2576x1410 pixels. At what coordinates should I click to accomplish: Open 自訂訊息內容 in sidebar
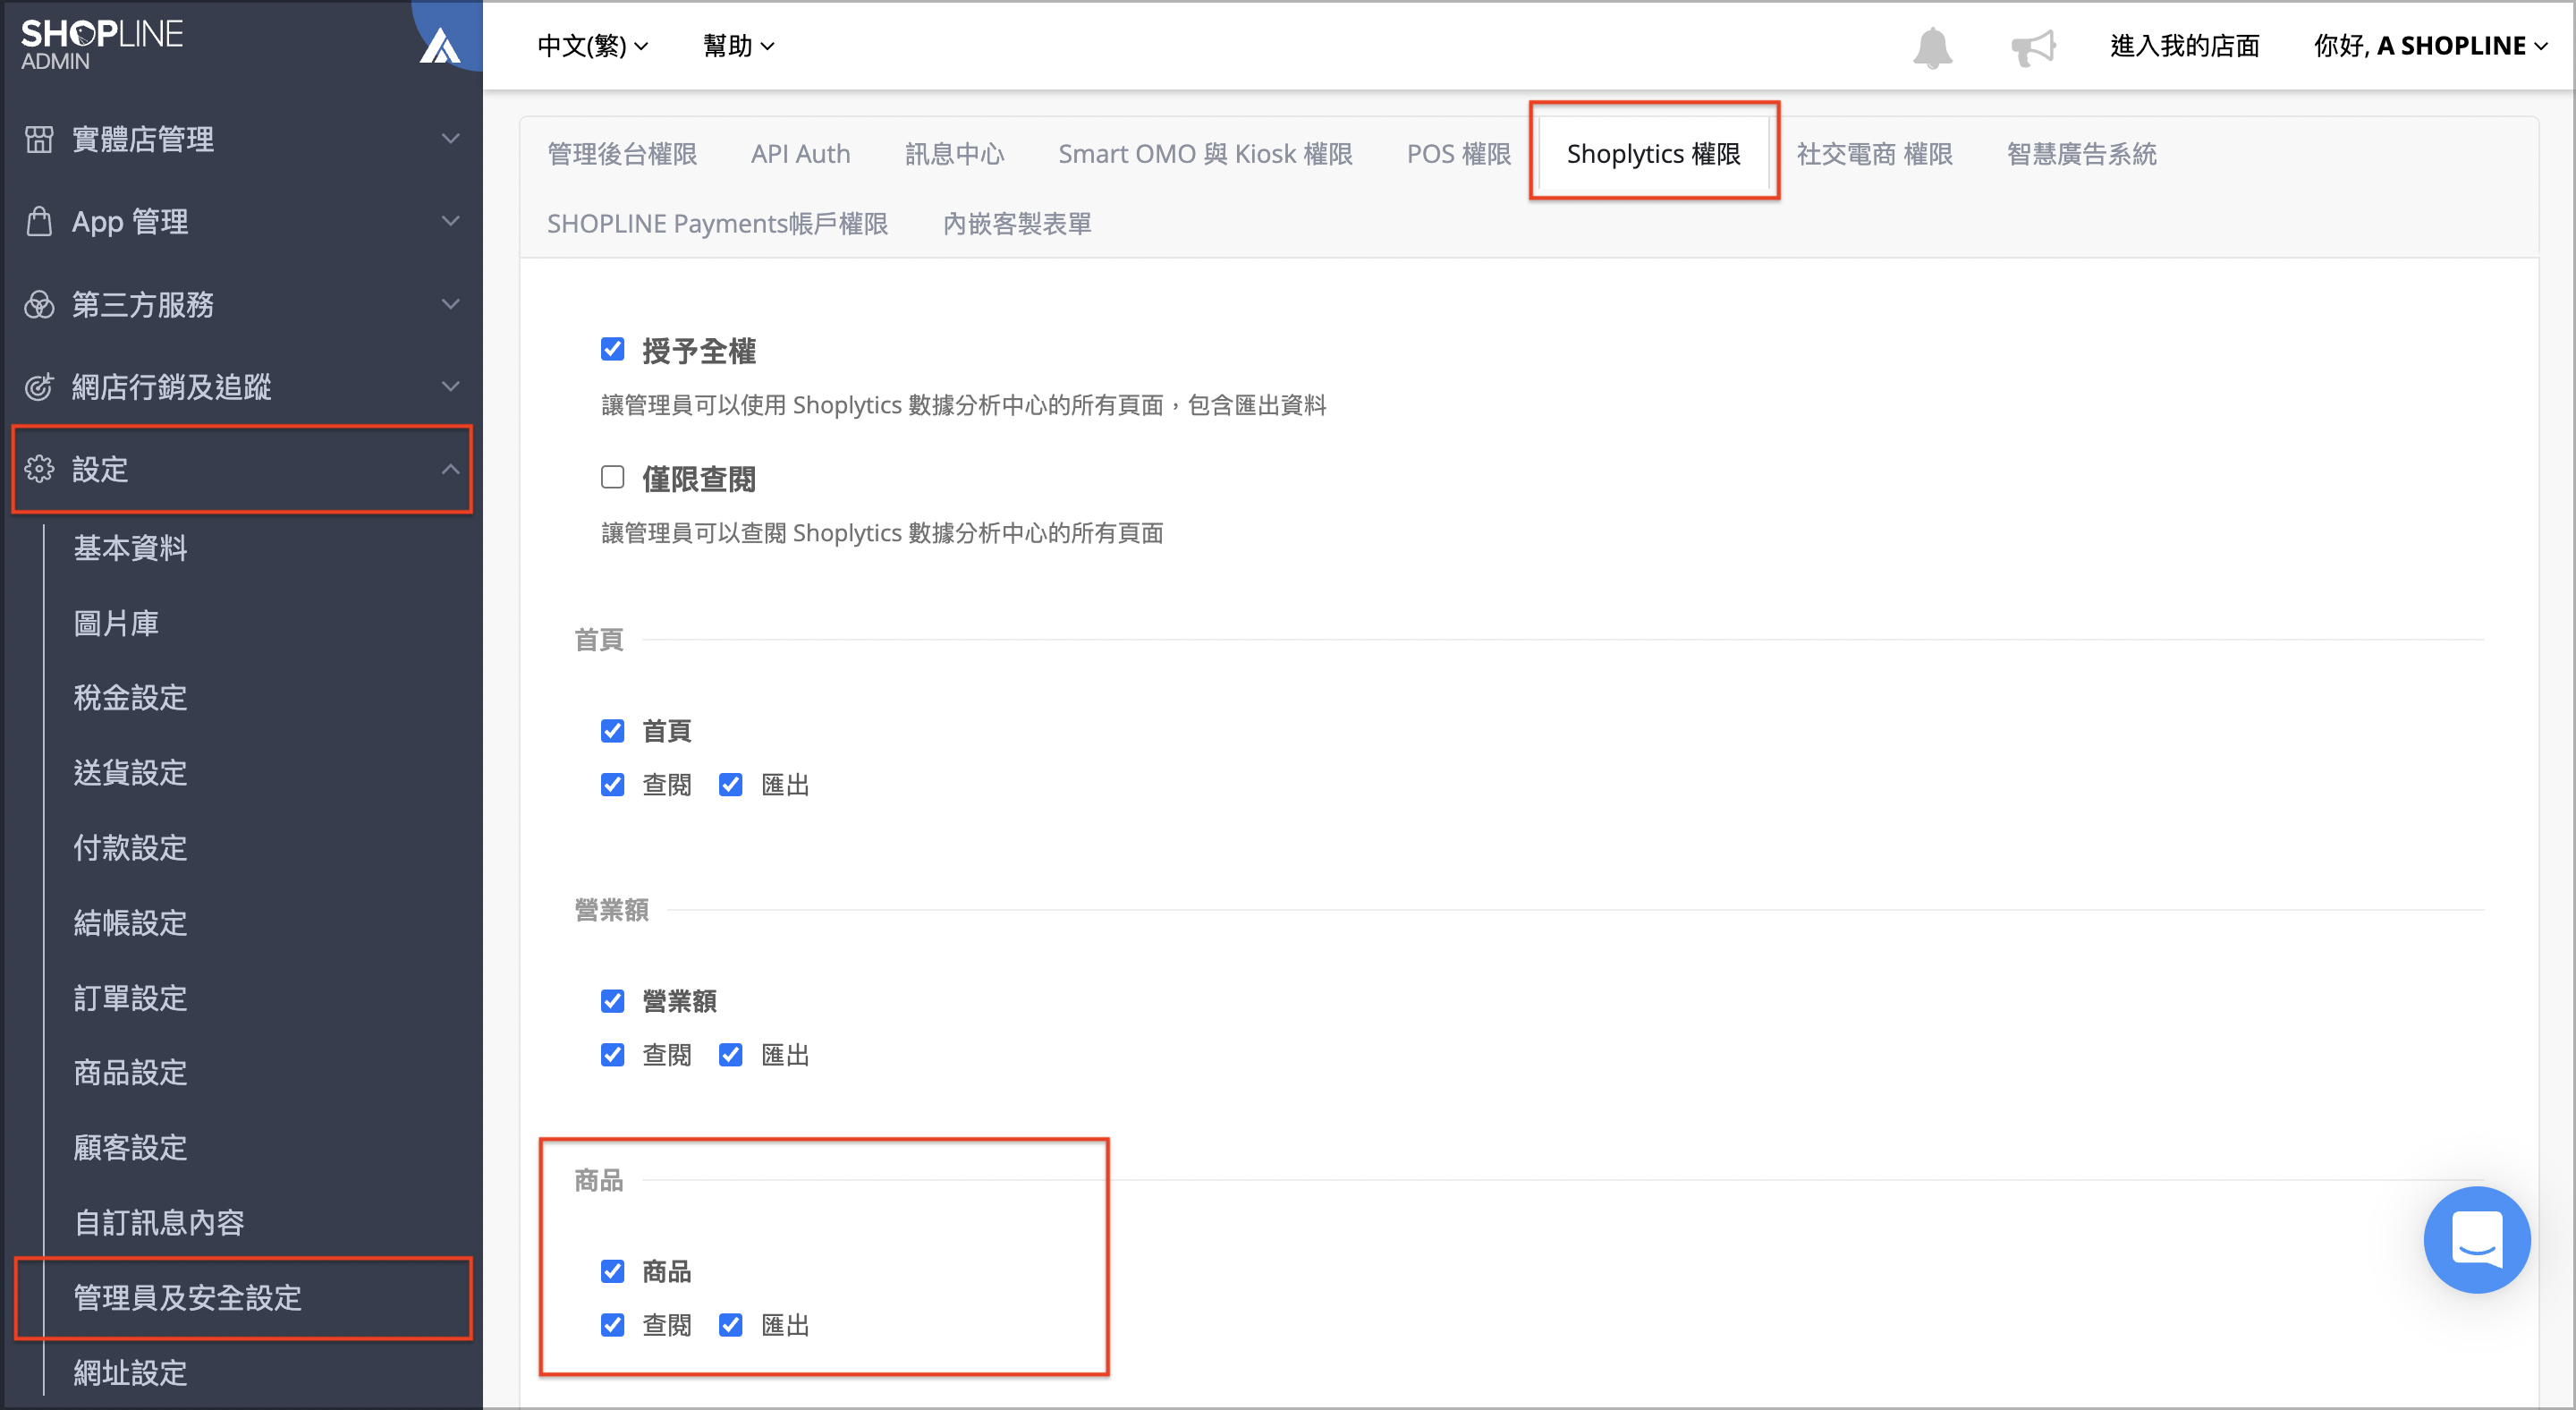pyautogui.click(x=159, y=1223)
